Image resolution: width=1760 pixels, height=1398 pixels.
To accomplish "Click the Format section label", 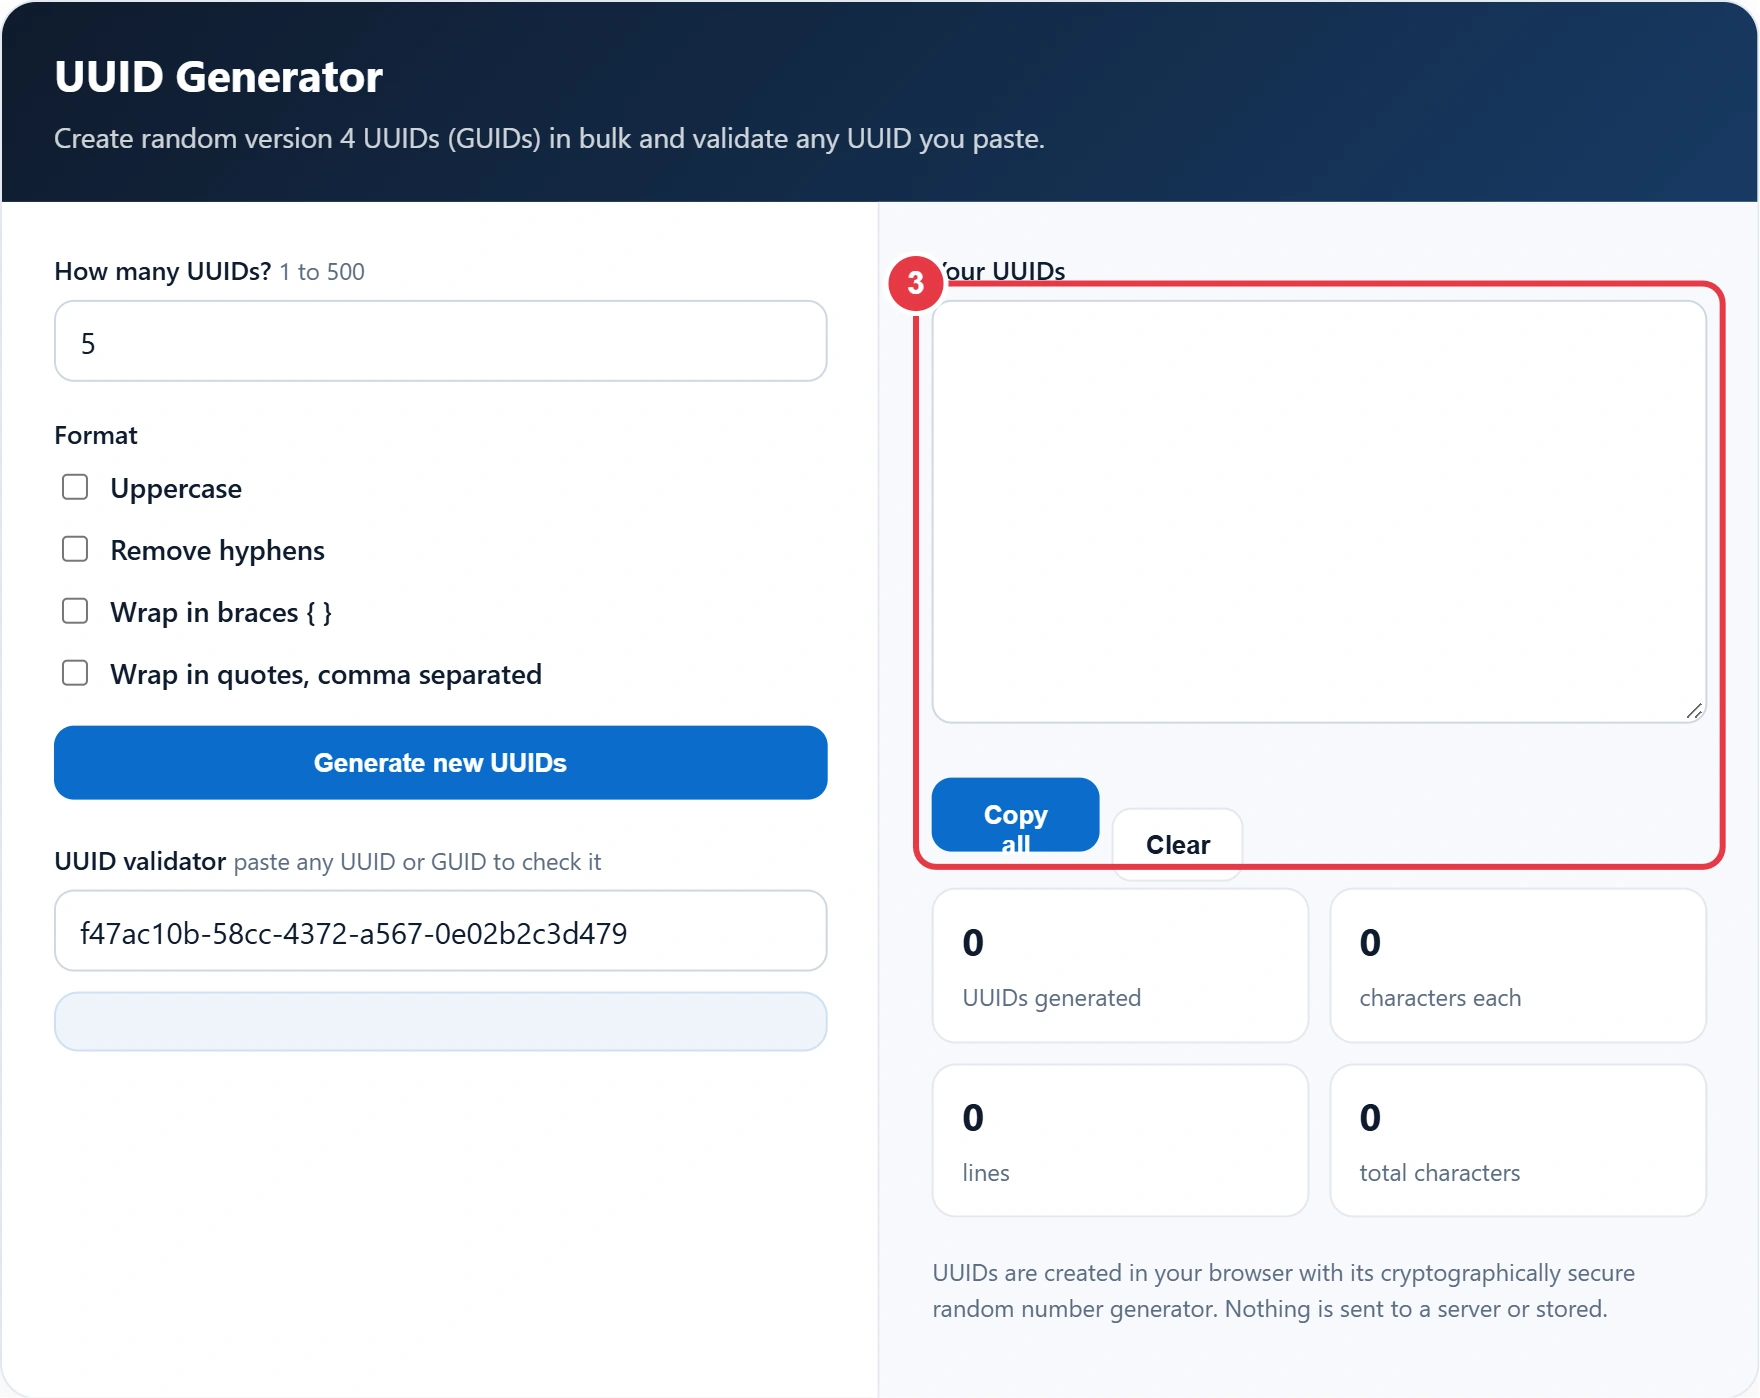I will (x=96, y=435).
